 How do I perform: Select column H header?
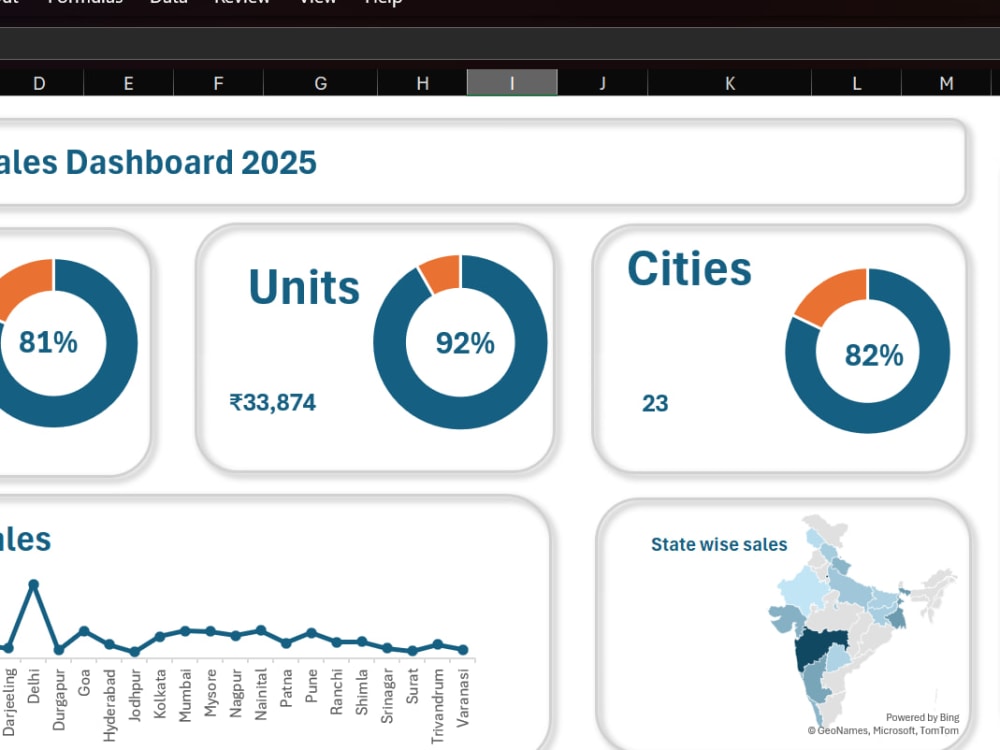422,83
